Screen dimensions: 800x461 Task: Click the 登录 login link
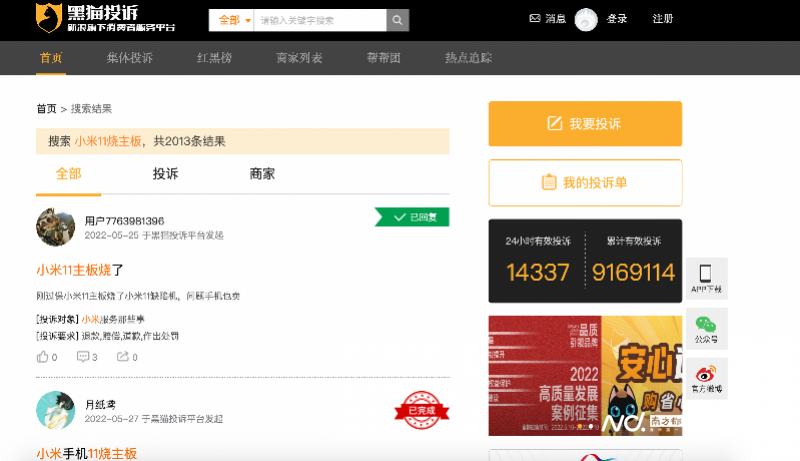point(616,19)
